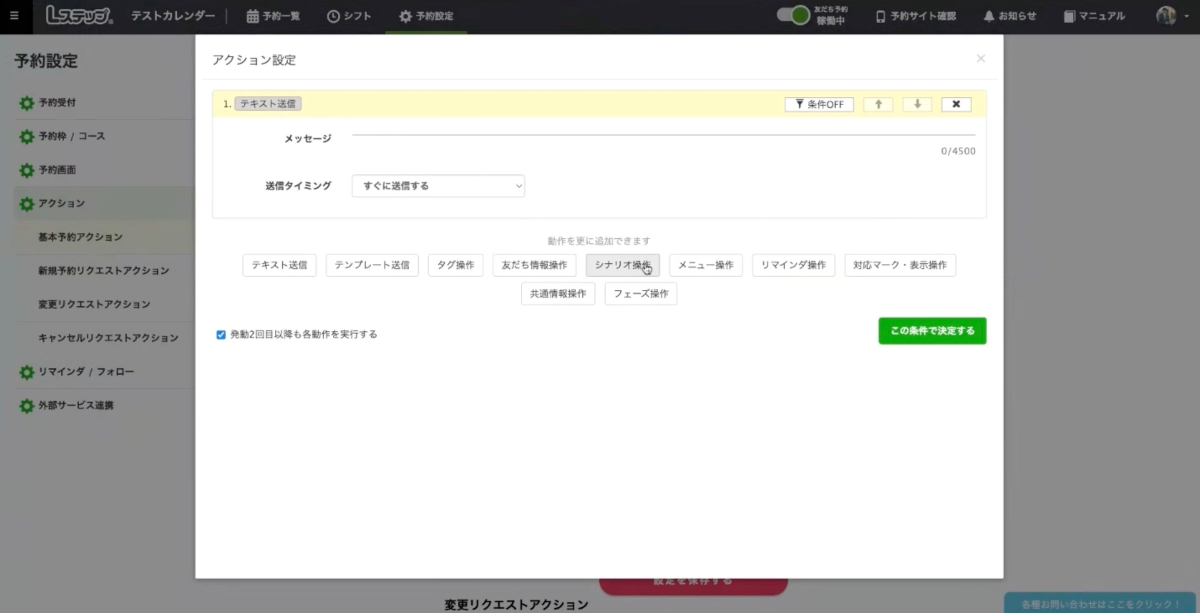This screenshot has width=1200, height=613.
Task: Close the アクション設定 dialog
Action: [980, 59]
